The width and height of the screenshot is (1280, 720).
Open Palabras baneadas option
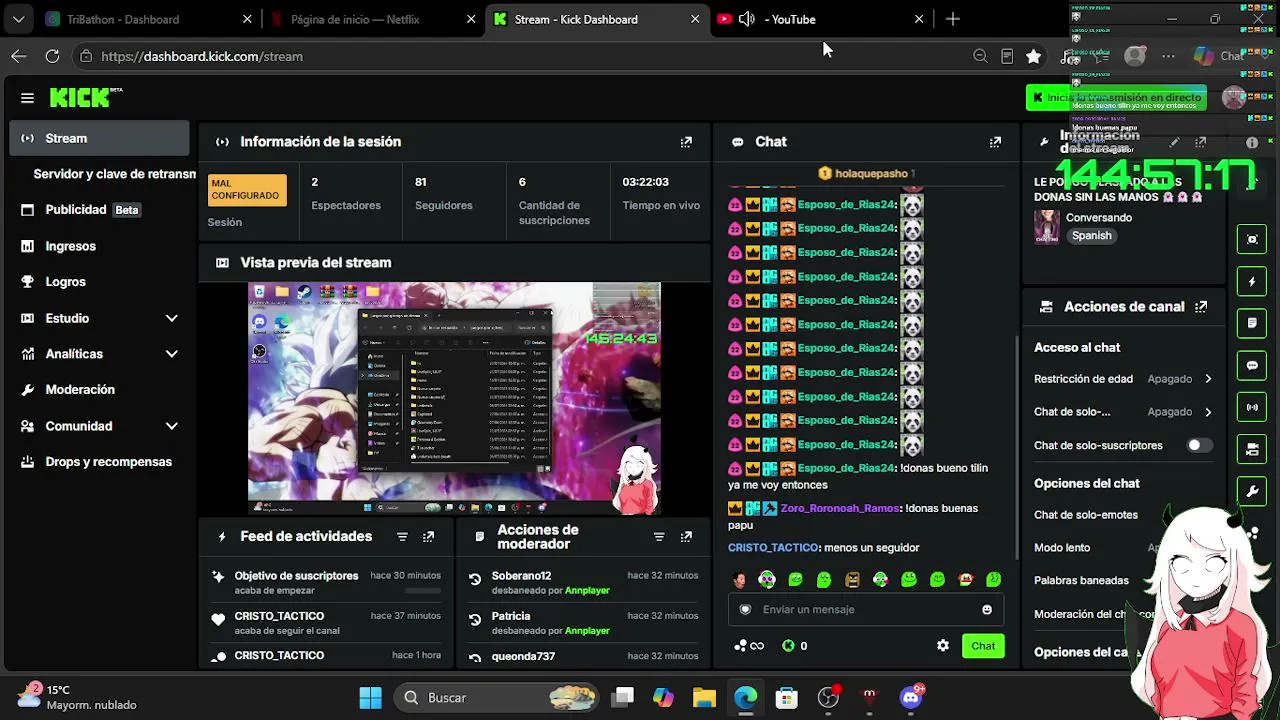point(1081,581)
